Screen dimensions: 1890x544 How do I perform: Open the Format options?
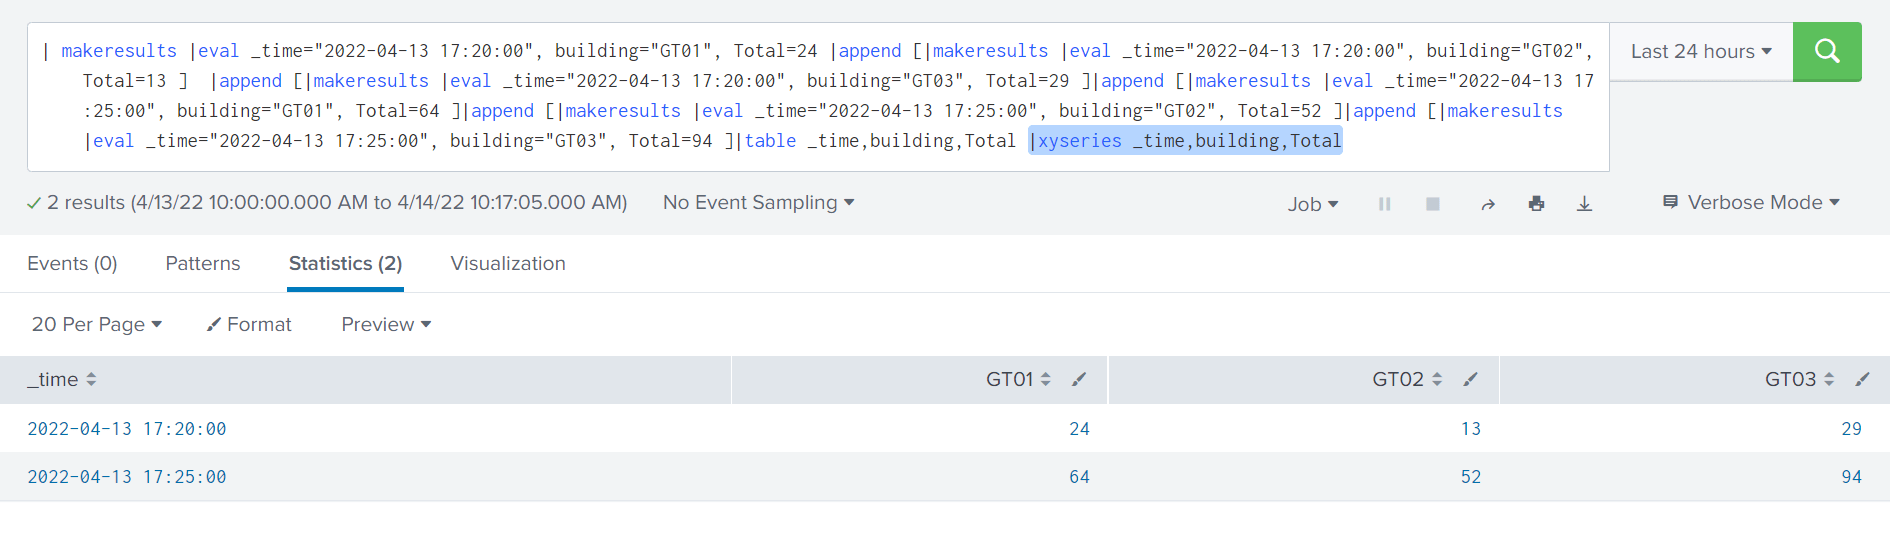(x=249, y=325)
